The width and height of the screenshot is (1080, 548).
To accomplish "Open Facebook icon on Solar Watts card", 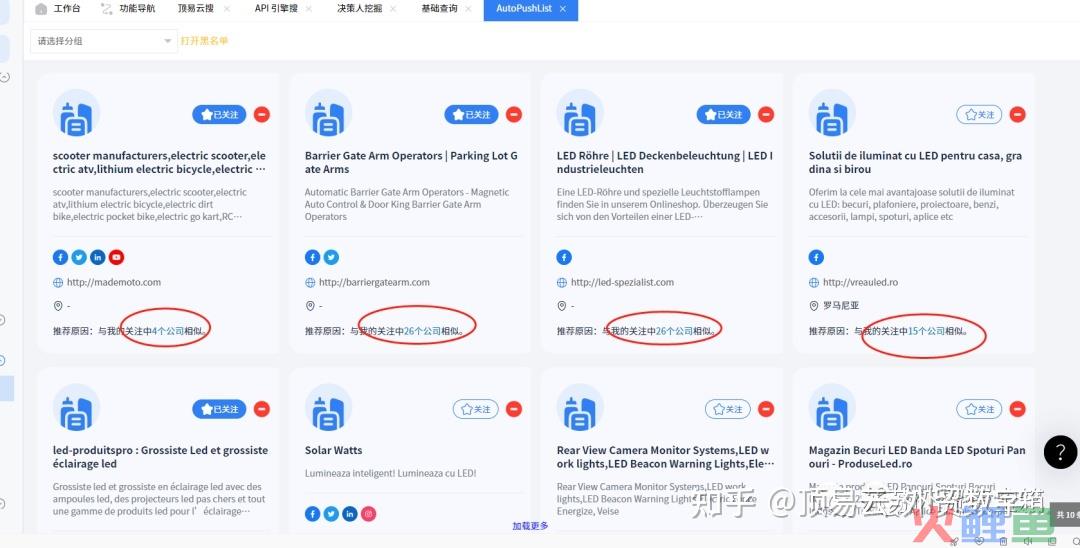I will (313, 514).
